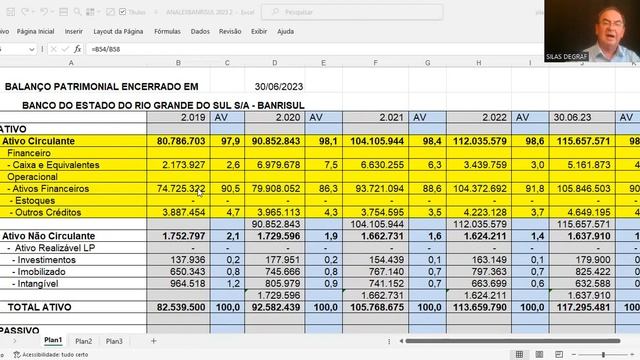Select column F header

[x=375, y=63]
